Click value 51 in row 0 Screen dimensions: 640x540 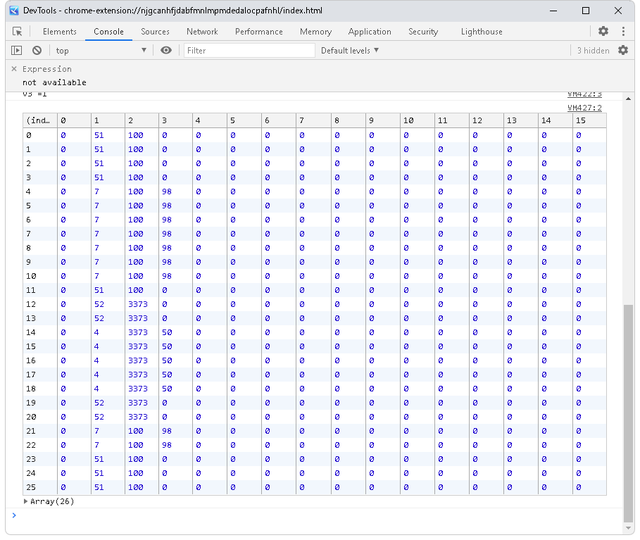pyautogui.click(x=99, y=135)
